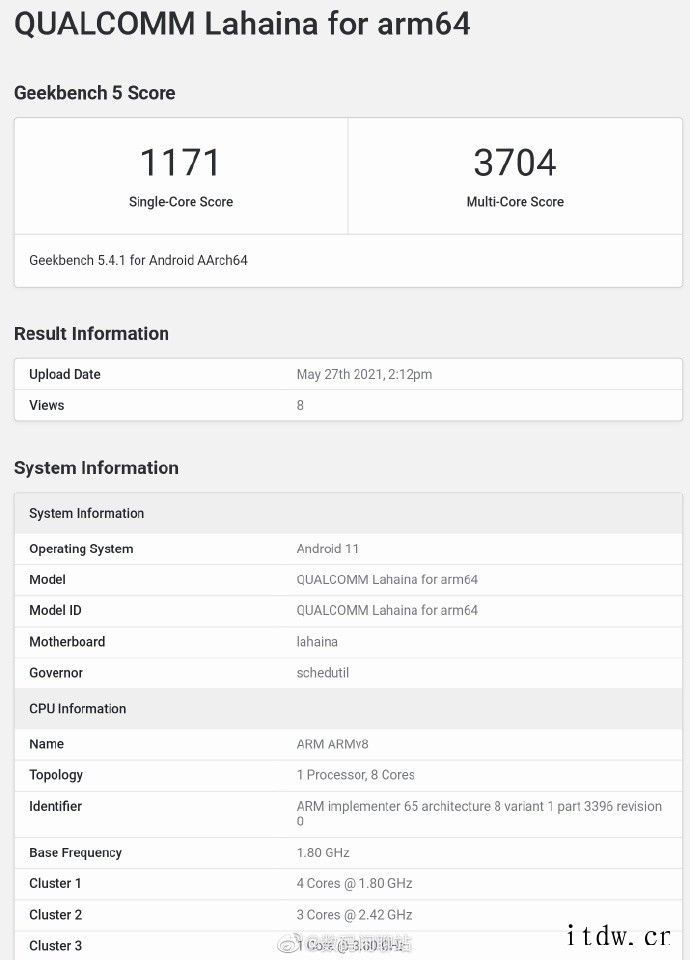The height and width of the screenshot is (960, 690).
Task: Click the Weibo watermark logo at bottom
Action: 286,944
